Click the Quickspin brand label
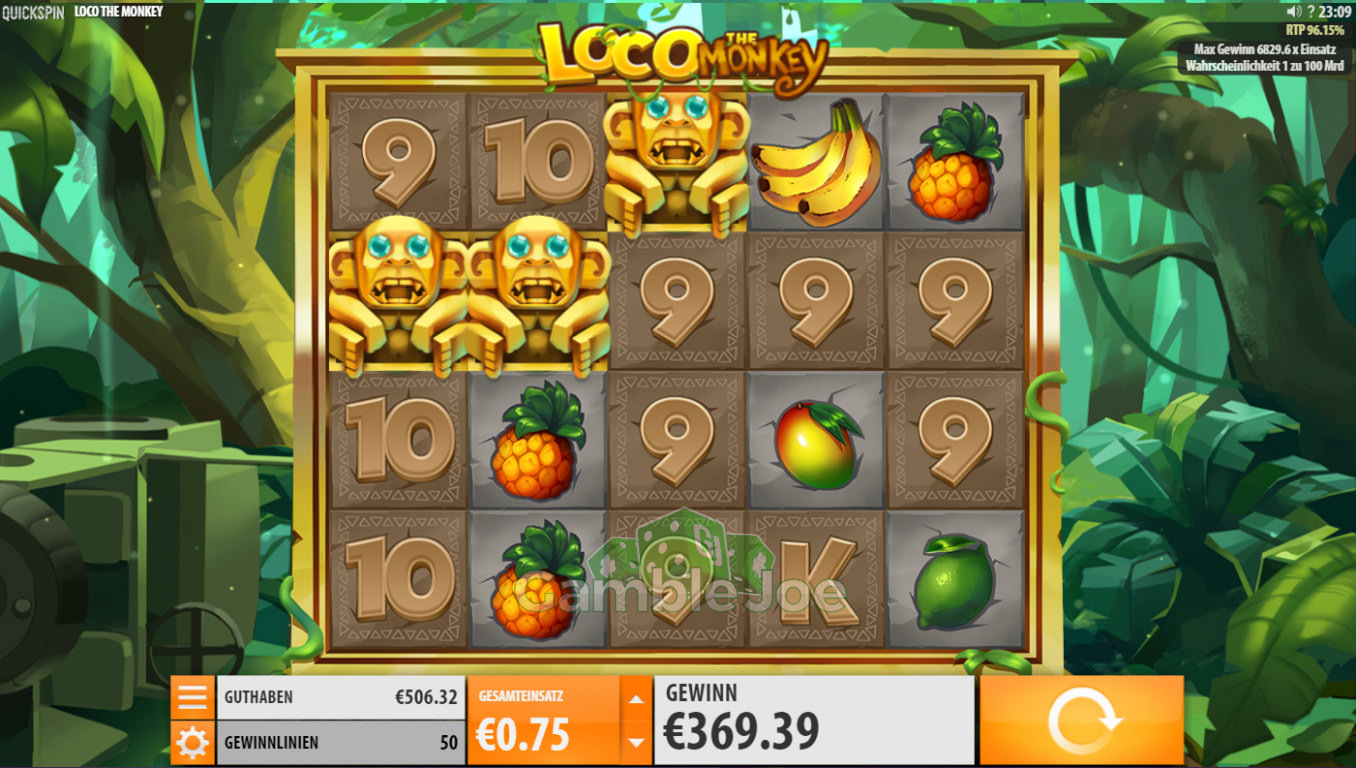 coord(32,12)
